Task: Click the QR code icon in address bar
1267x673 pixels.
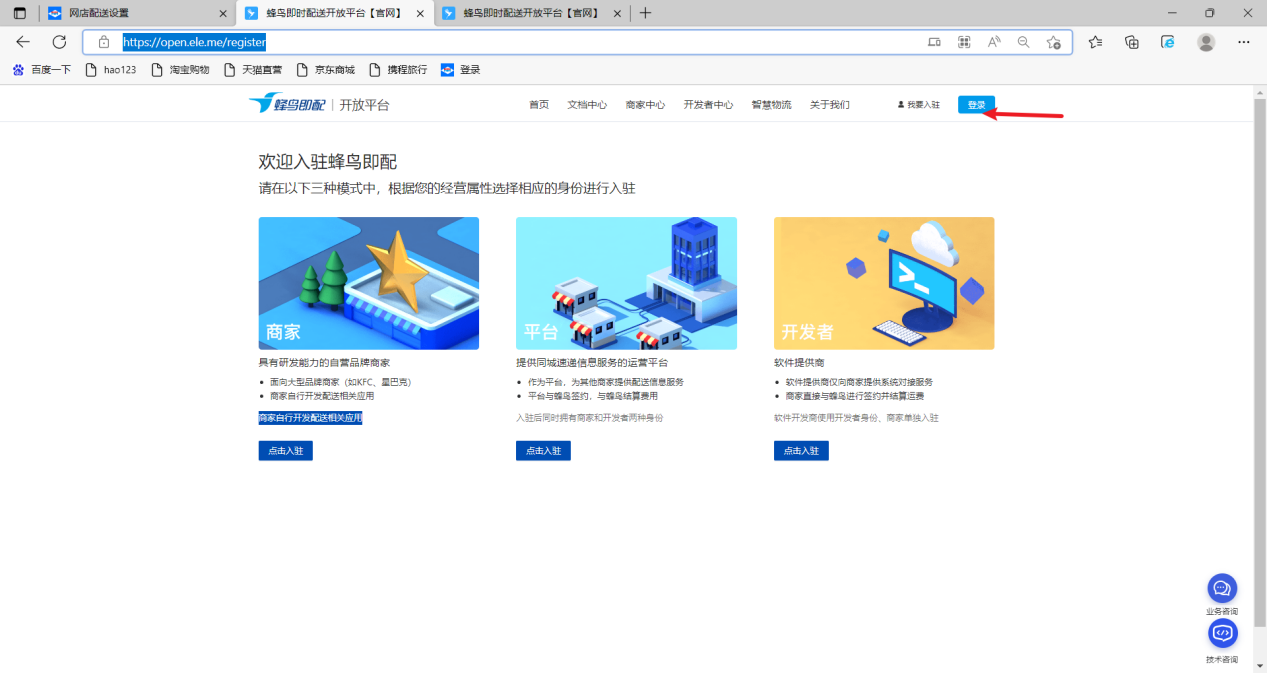Action: coord(964,42)
